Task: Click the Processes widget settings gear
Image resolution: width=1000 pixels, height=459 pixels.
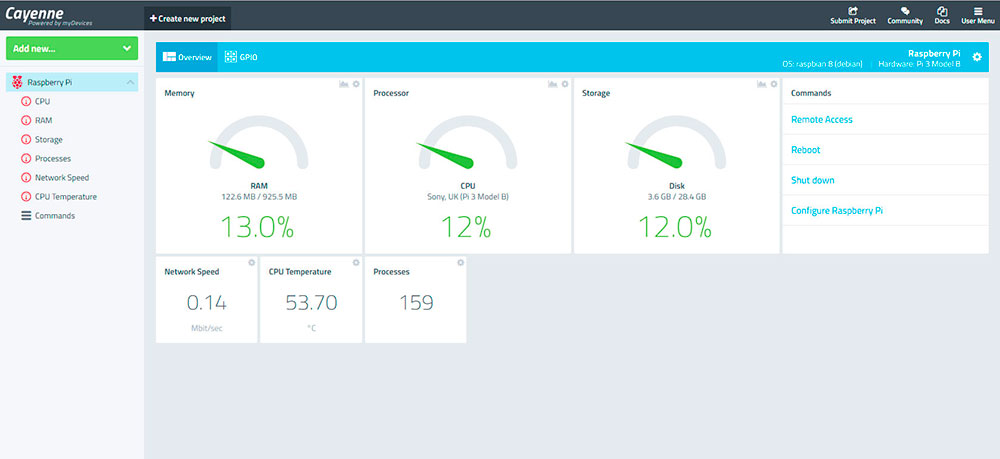Action: point(460,262)
